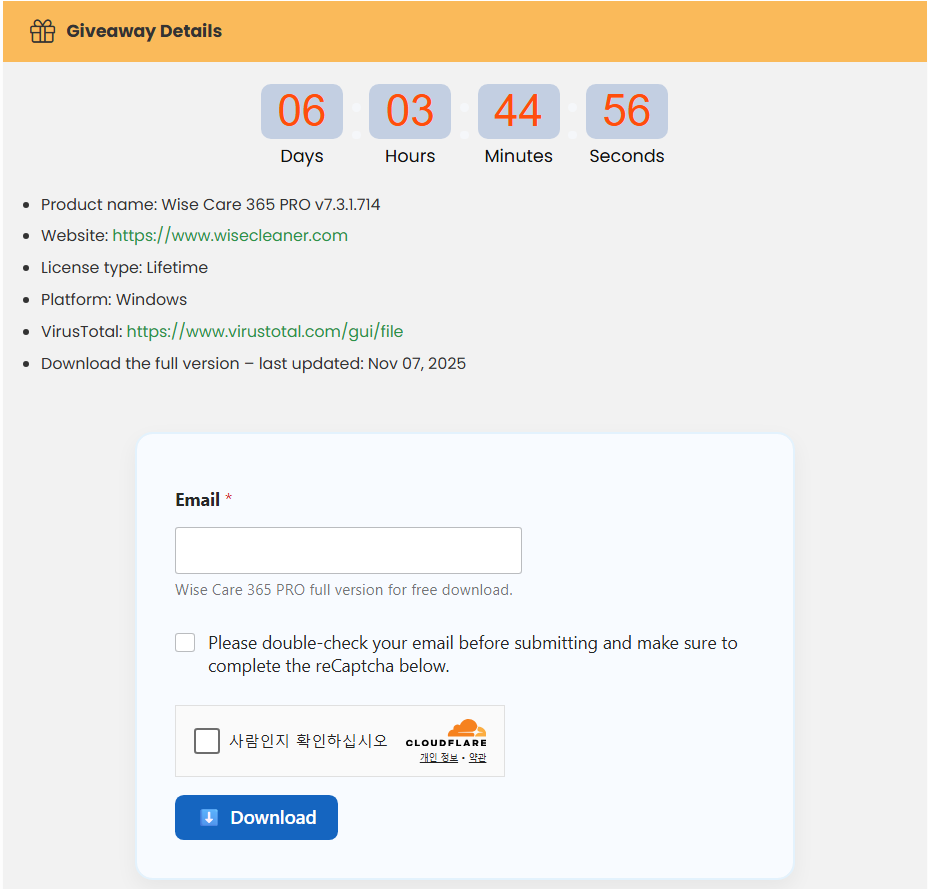
Task: Click the Cloudflare logo
Action: tap(447, 733)
